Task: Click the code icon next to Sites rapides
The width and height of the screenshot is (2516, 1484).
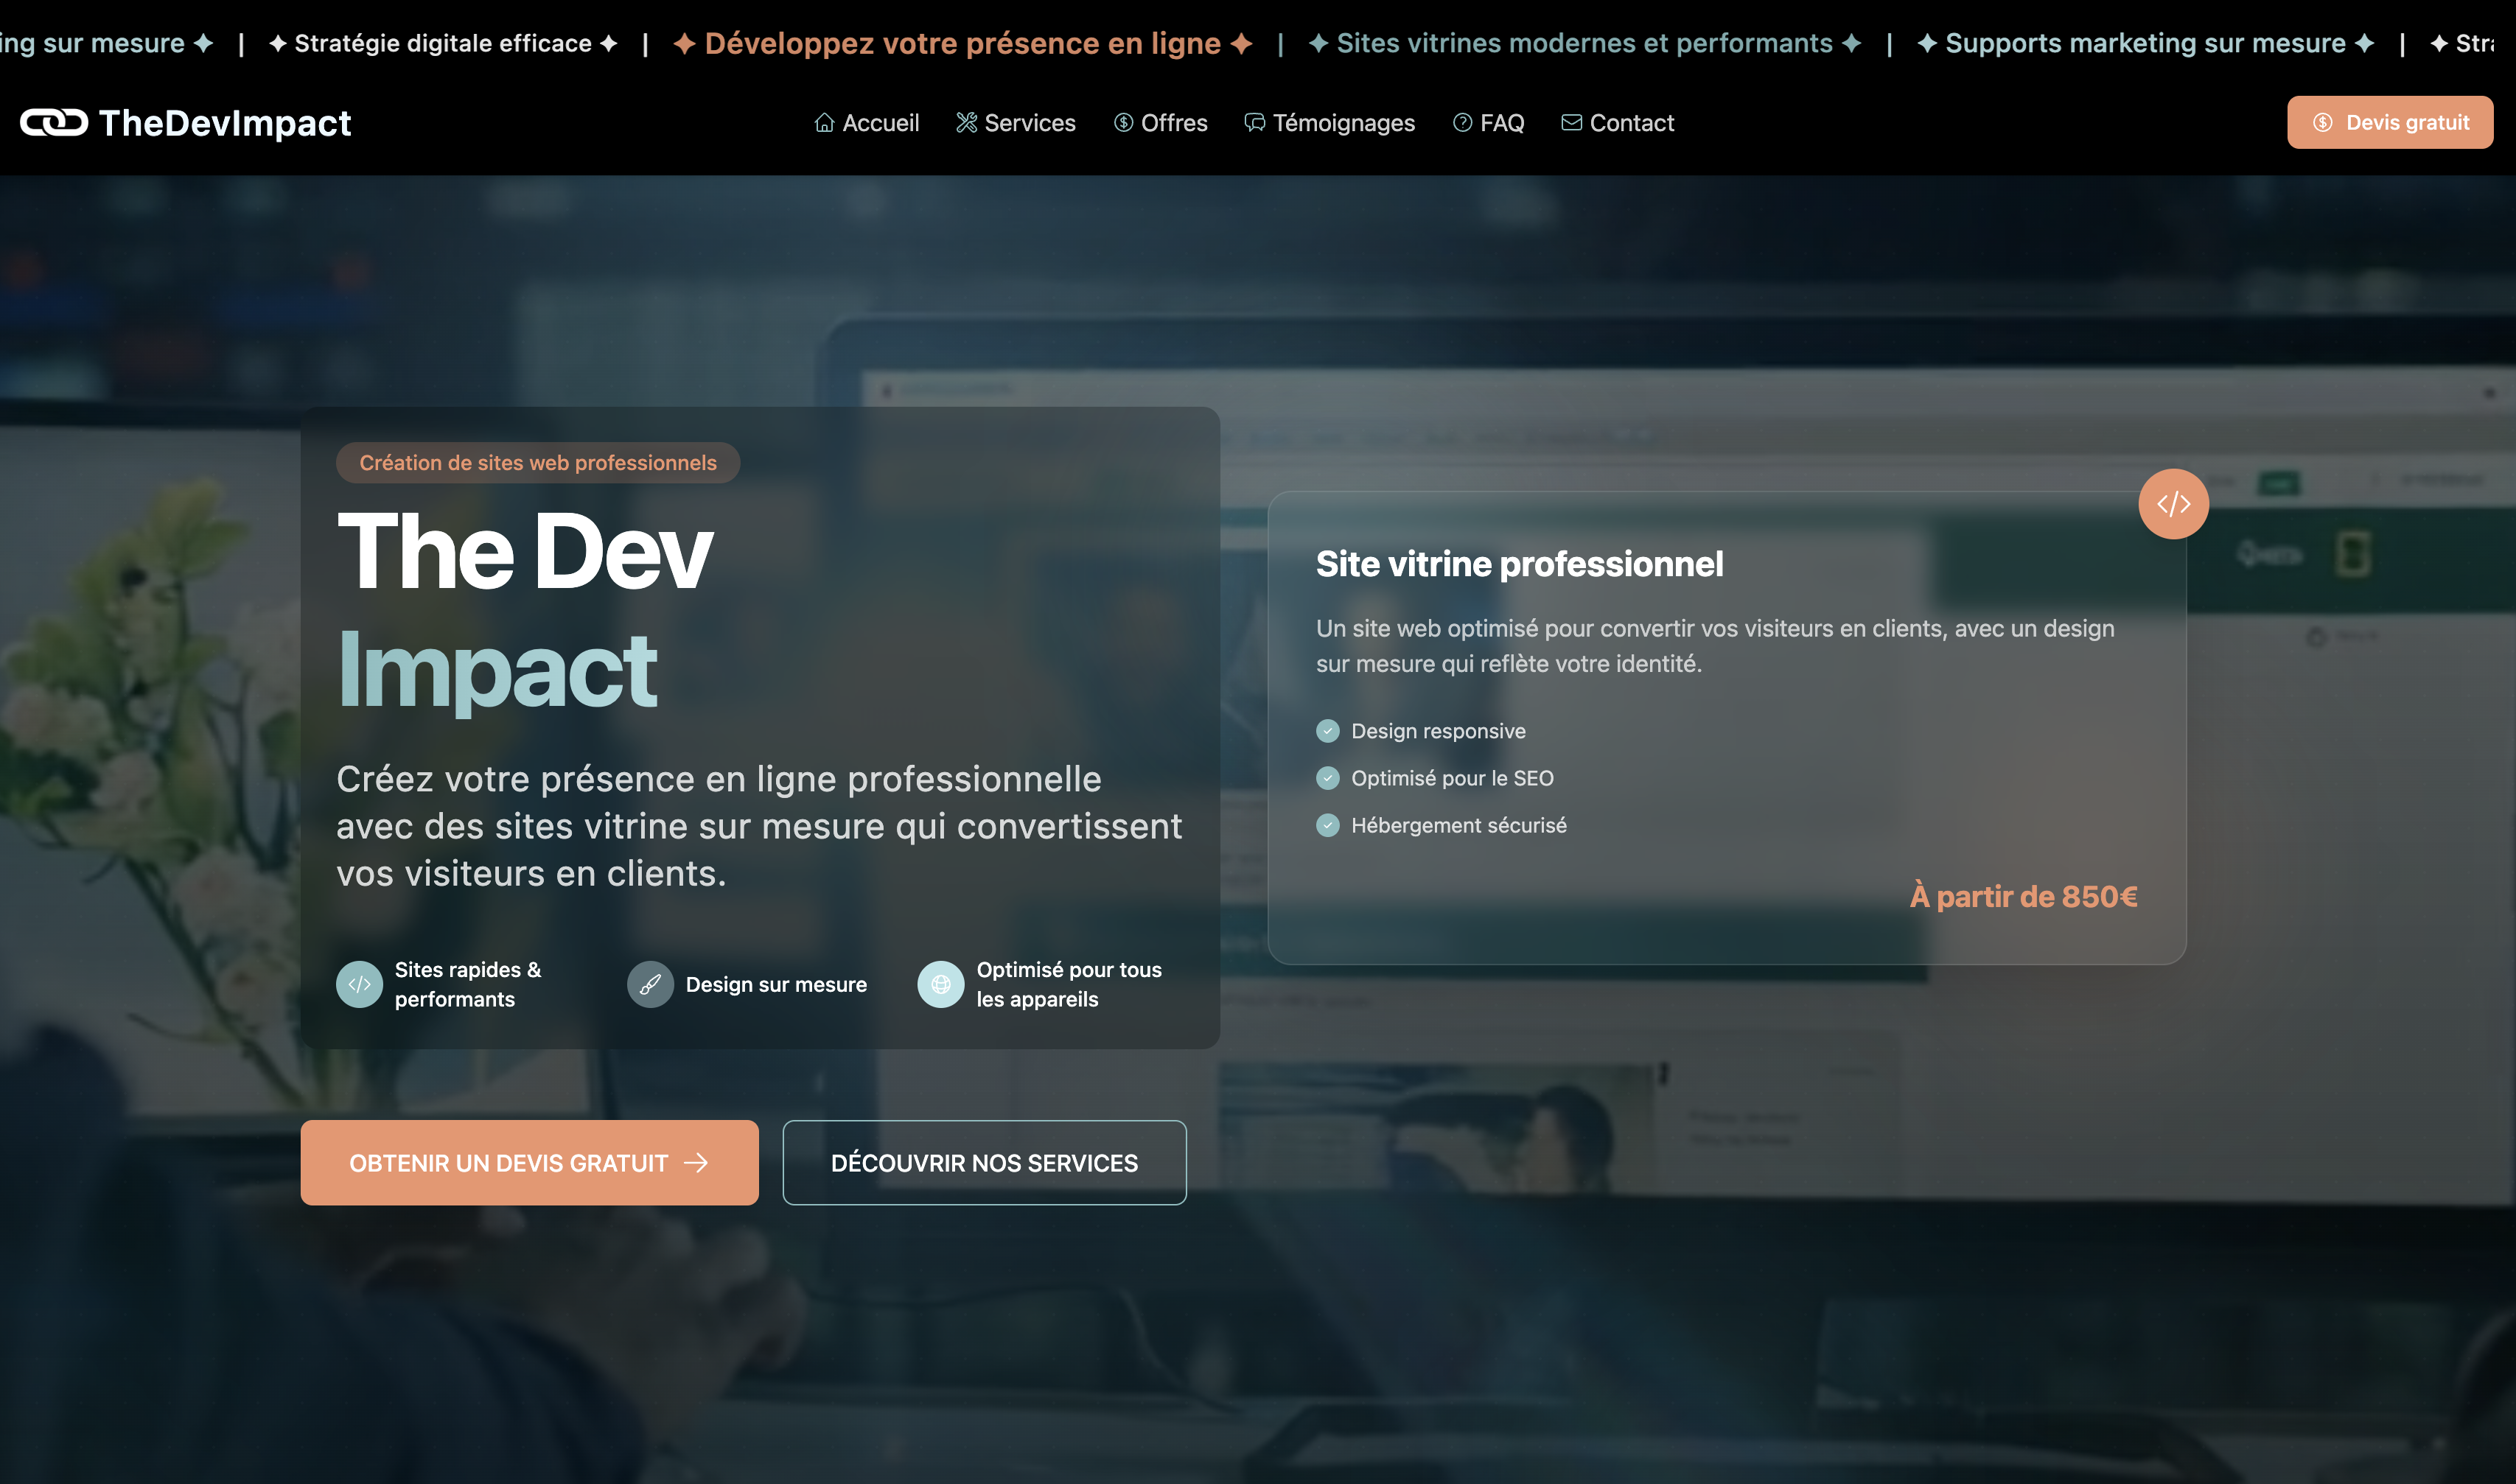Action: pyautogui.click(x=359, y=984)
